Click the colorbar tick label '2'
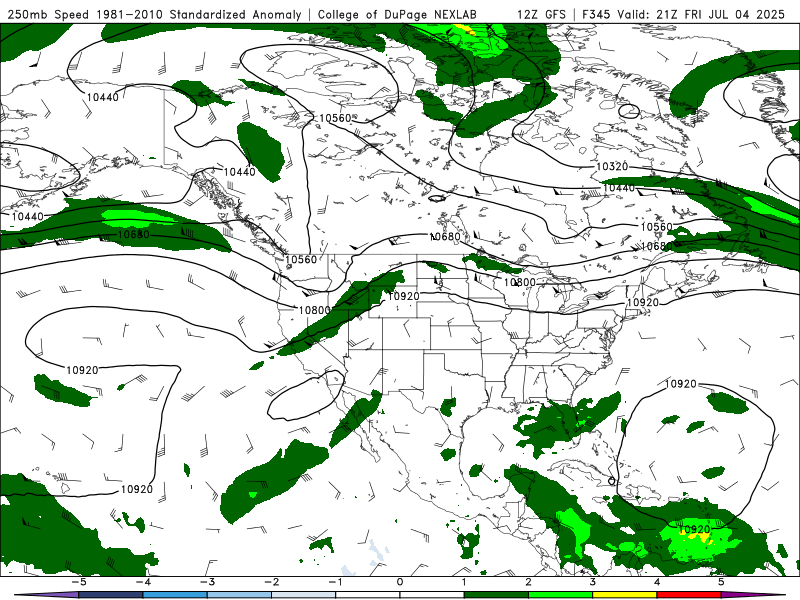 (x=528, y=582)
